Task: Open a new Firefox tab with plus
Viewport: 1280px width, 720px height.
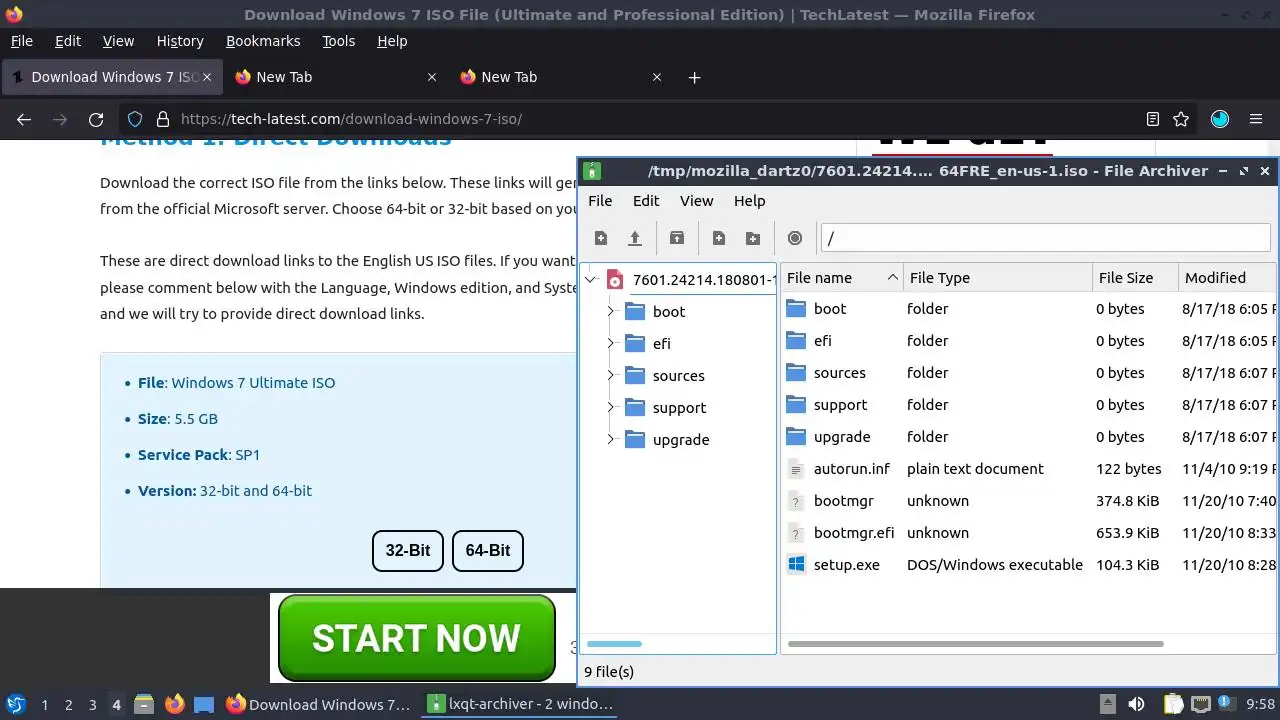Action: point(695,77)
